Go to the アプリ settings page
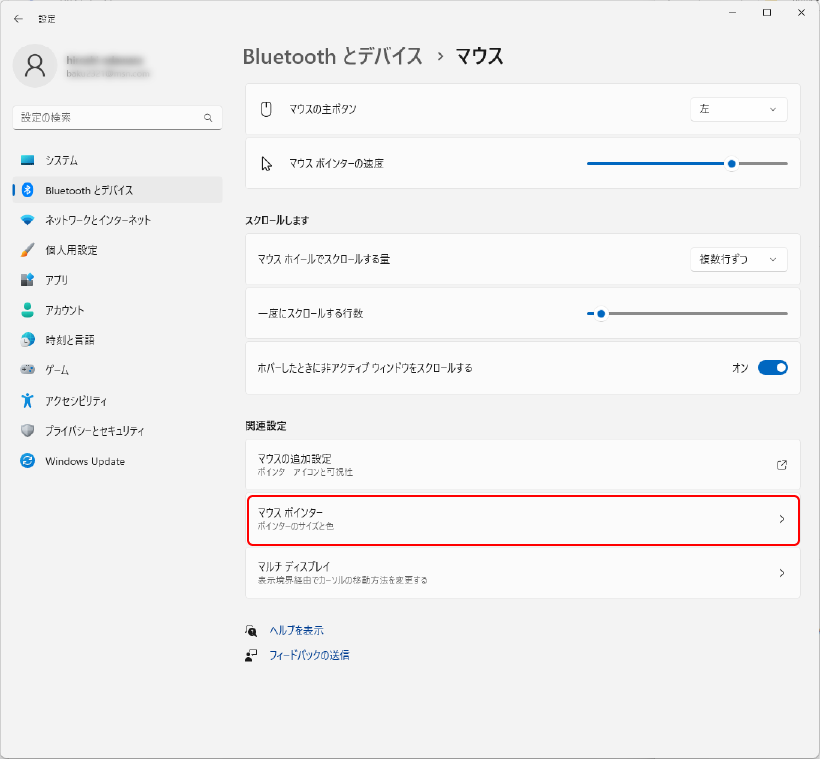The height and width of the screenshot is (759, 820). (x=56, y=280)
